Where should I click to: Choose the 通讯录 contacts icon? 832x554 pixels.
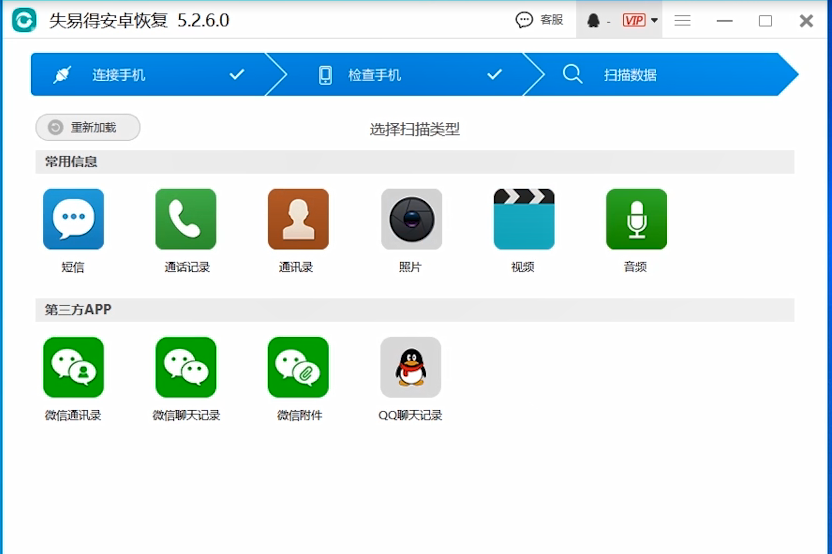point(298,219)
